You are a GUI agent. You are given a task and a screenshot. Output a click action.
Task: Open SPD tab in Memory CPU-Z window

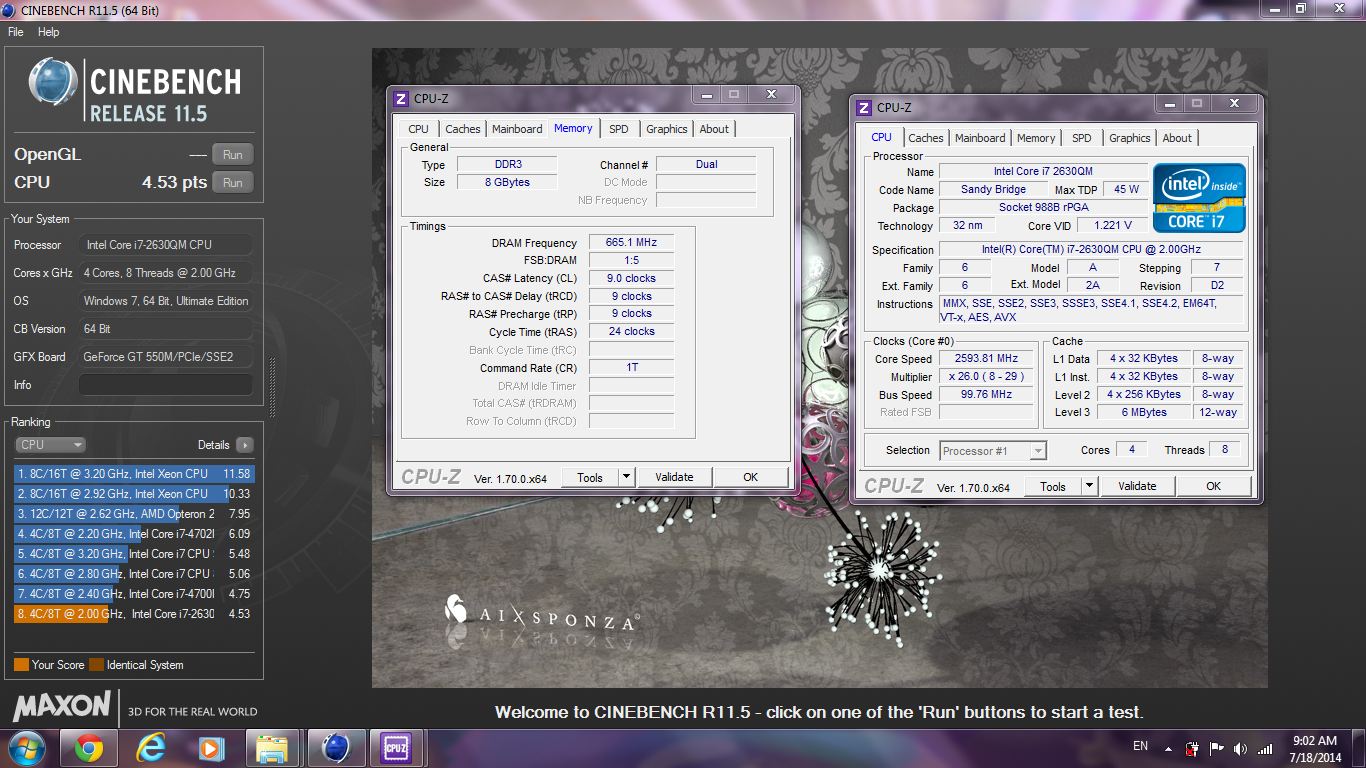(x=619, y=129)
